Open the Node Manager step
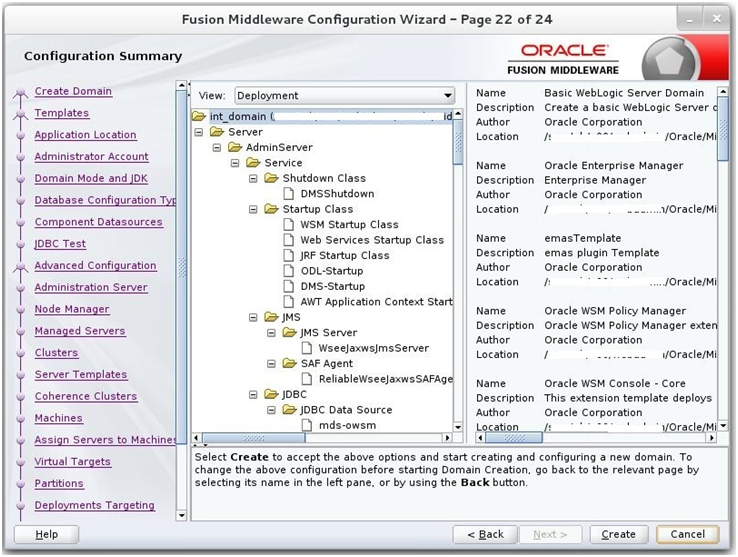 pyautogui.click(x=72, y=309)
